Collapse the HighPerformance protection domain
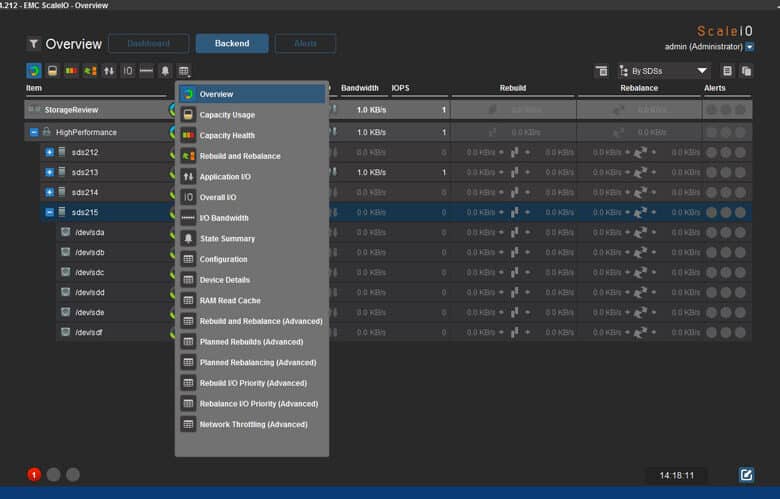Screen dimensions: 780x499 point(34,132)
